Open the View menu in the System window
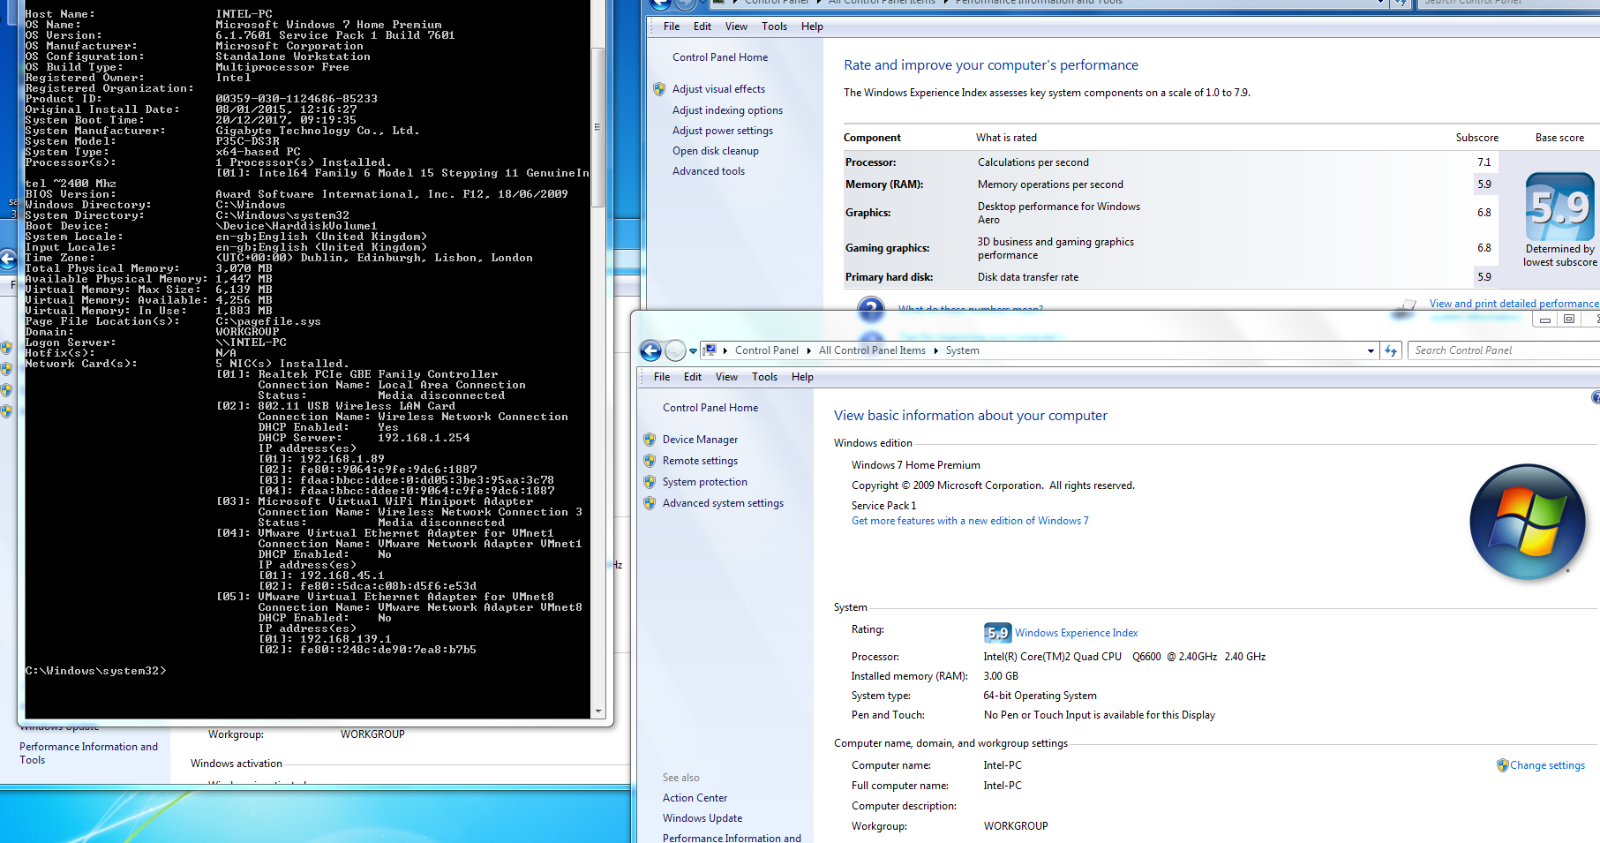 [727, 377]
